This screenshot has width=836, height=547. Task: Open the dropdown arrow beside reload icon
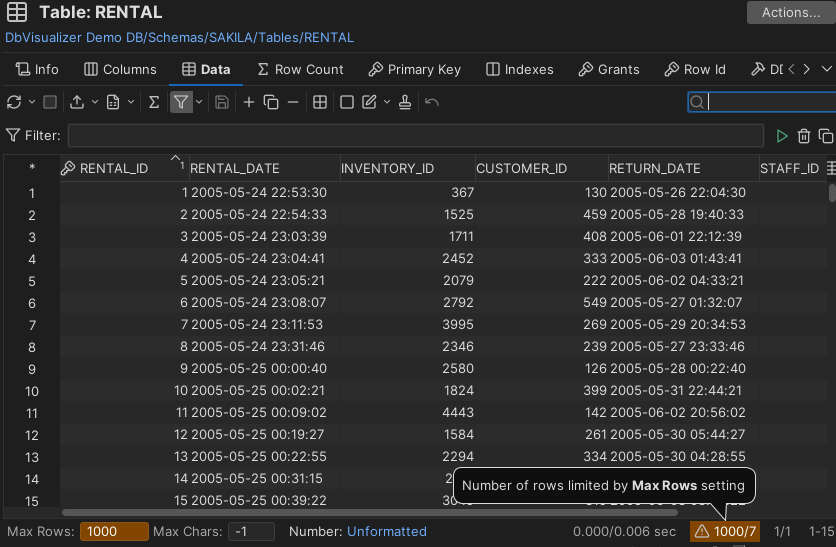[31, 102]
